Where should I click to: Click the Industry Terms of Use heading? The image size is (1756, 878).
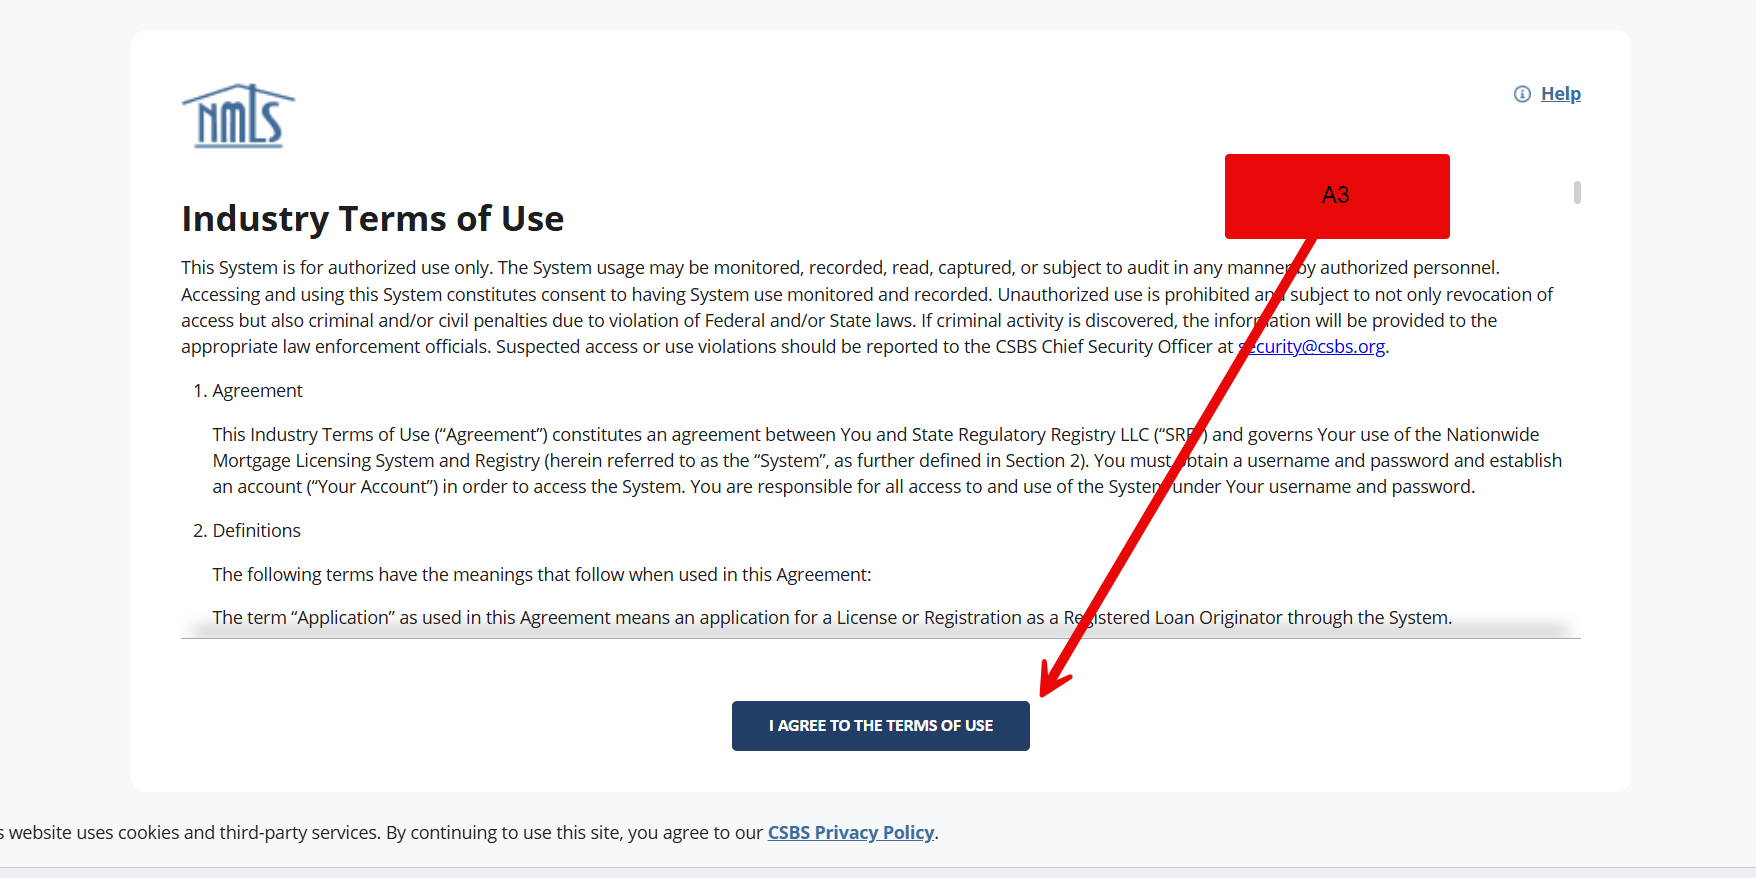tap(372, 219)
